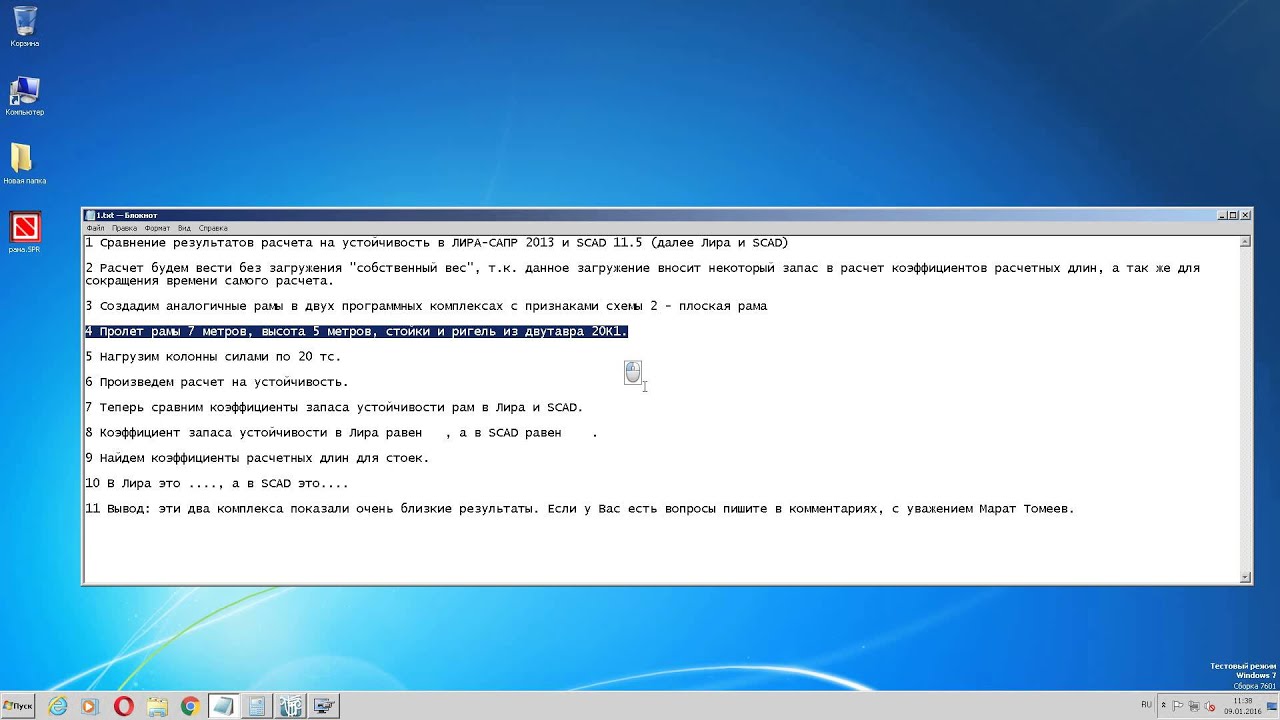Click the Notepad scrollbar up arrow

click(1245, 241)
